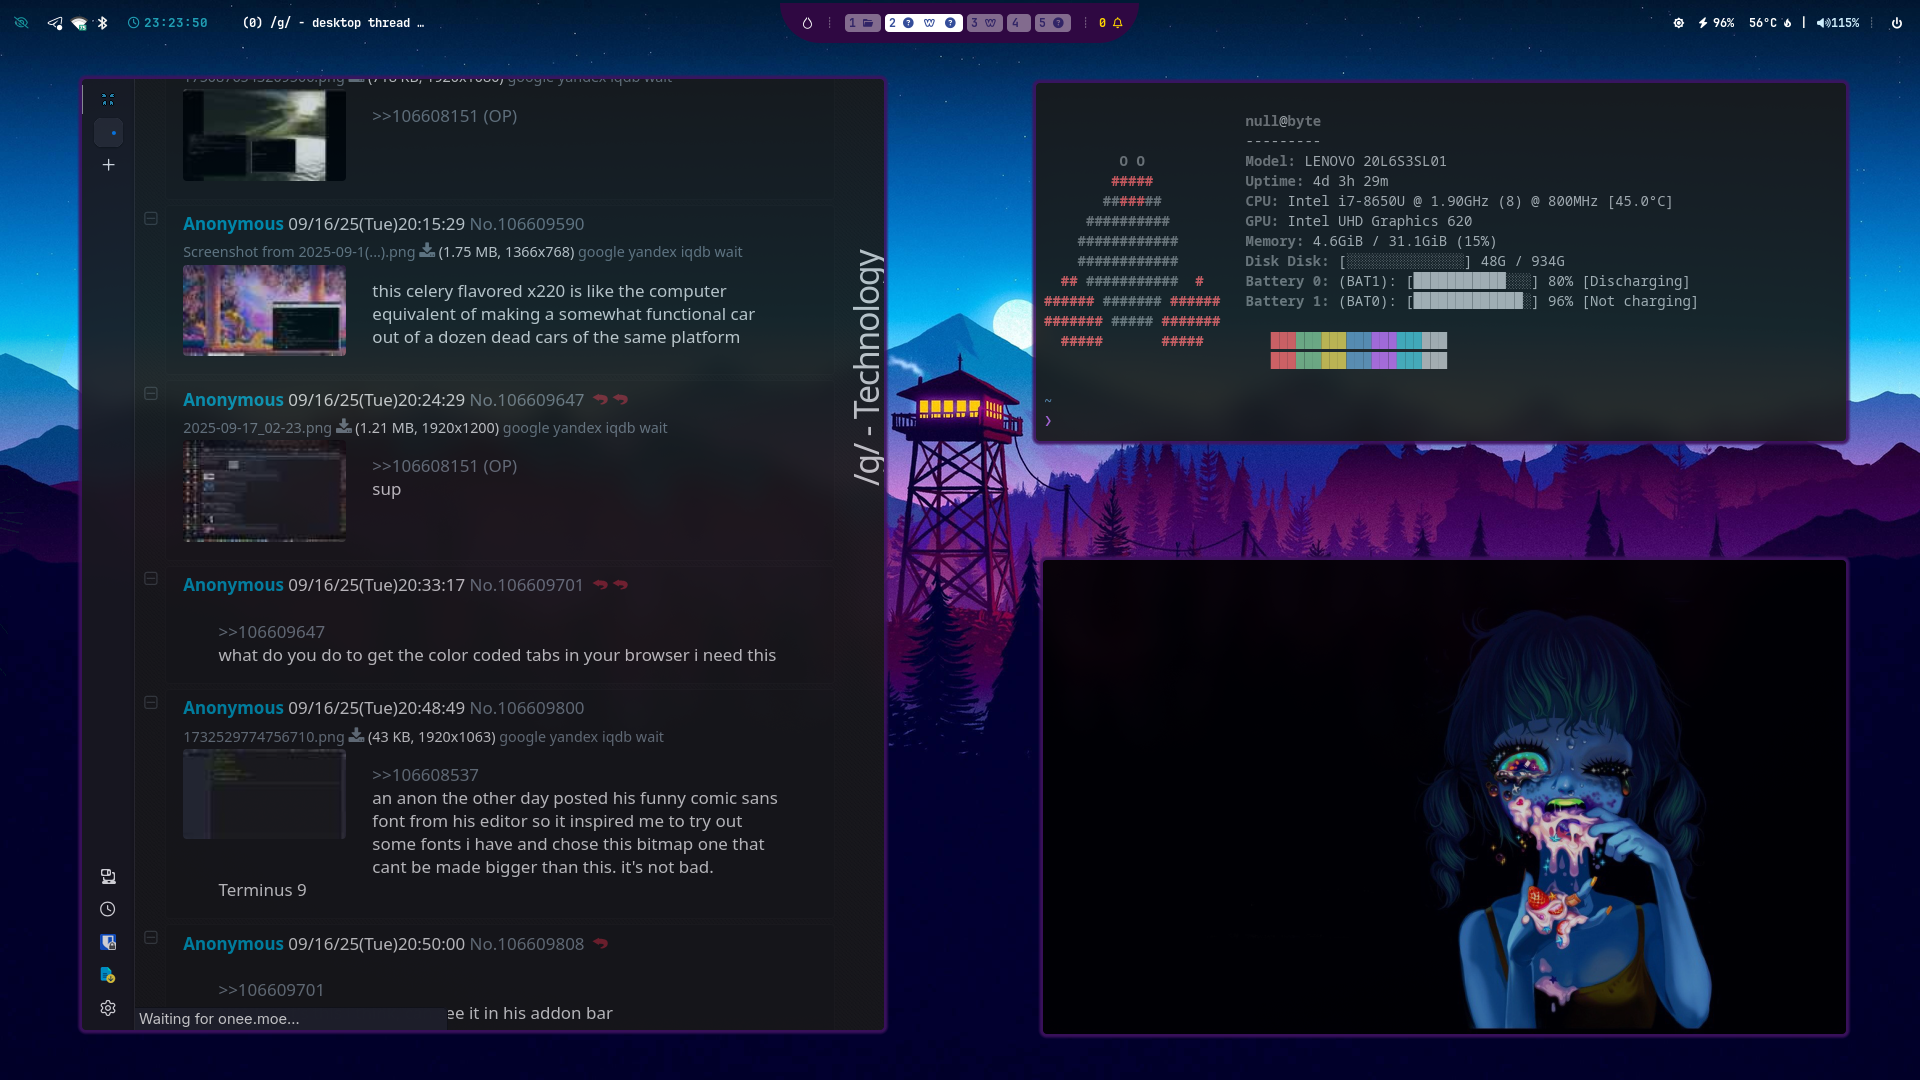Follow quote link >>106609701
The height and width of the screenshot is (1080, 1920).
(271, 990)
